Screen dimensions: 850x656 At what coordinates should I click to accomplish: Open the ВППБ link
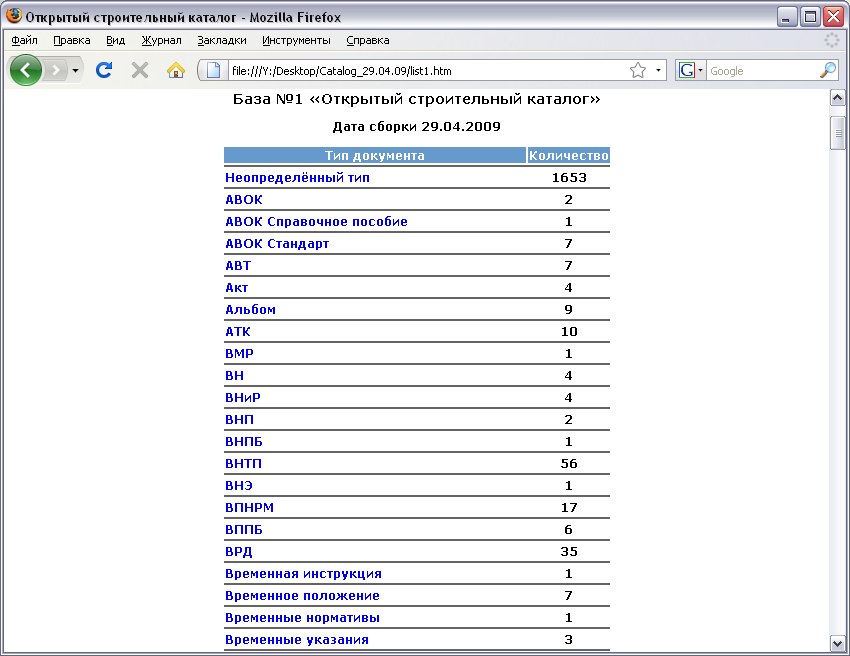tap(244, 529)
